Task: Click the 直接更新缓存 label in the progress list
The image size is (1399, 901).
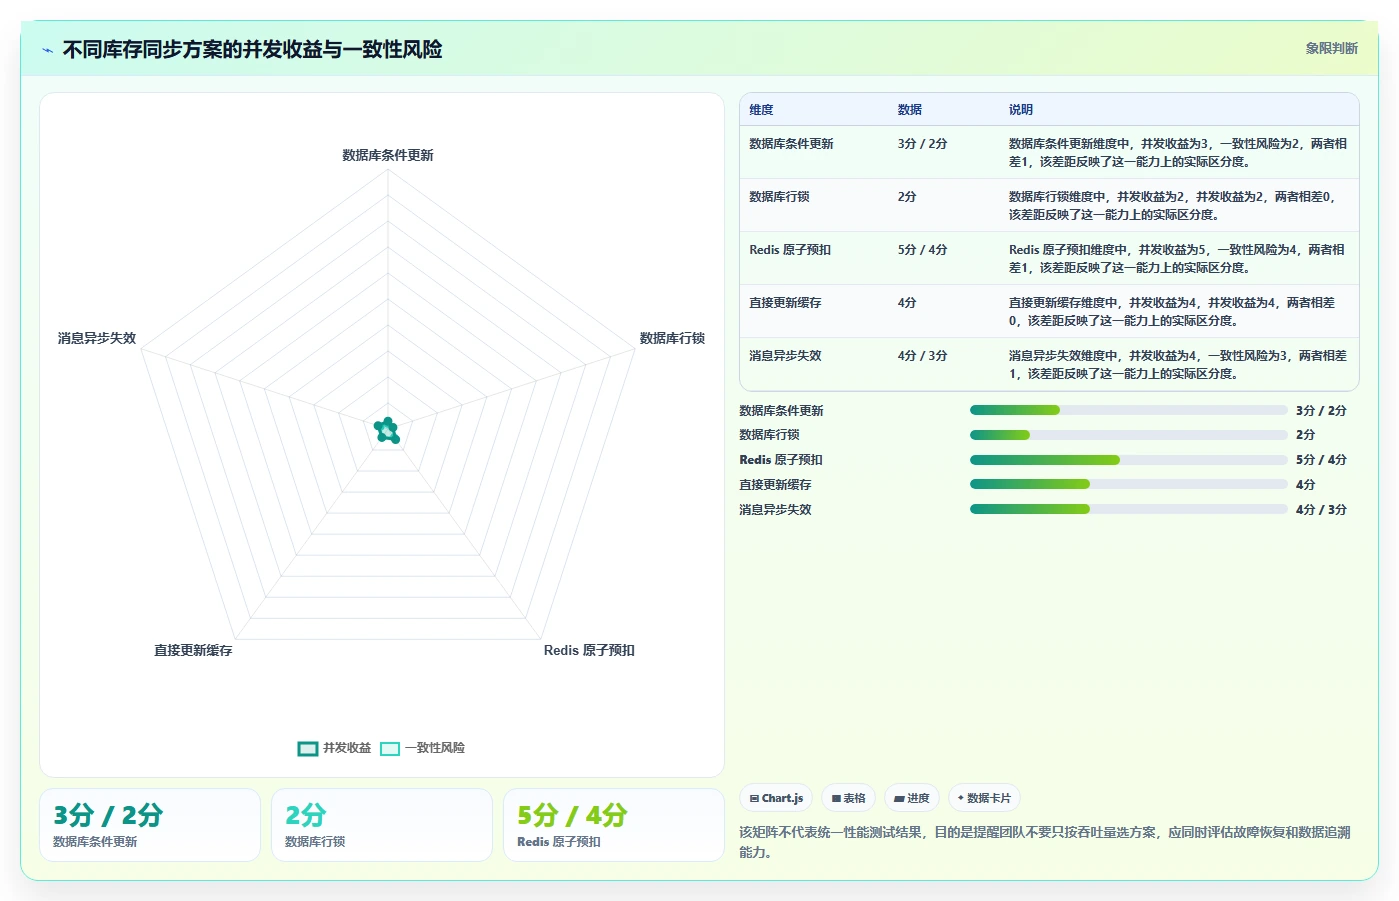Action: pos(775,485)
